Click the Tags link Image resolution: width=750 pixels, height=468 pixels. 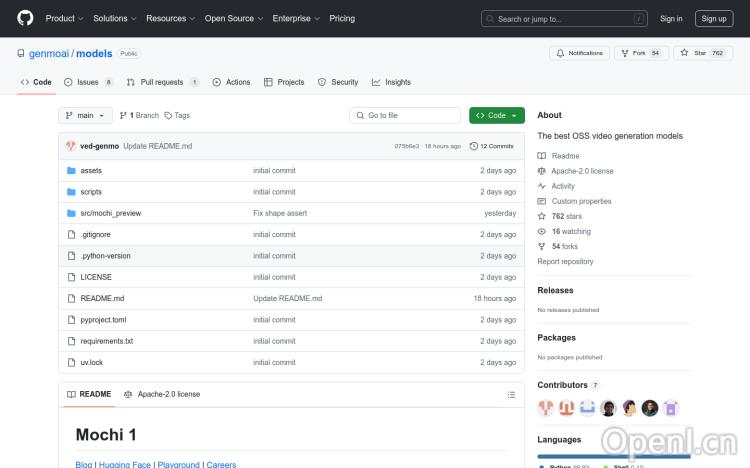[177, 115]
